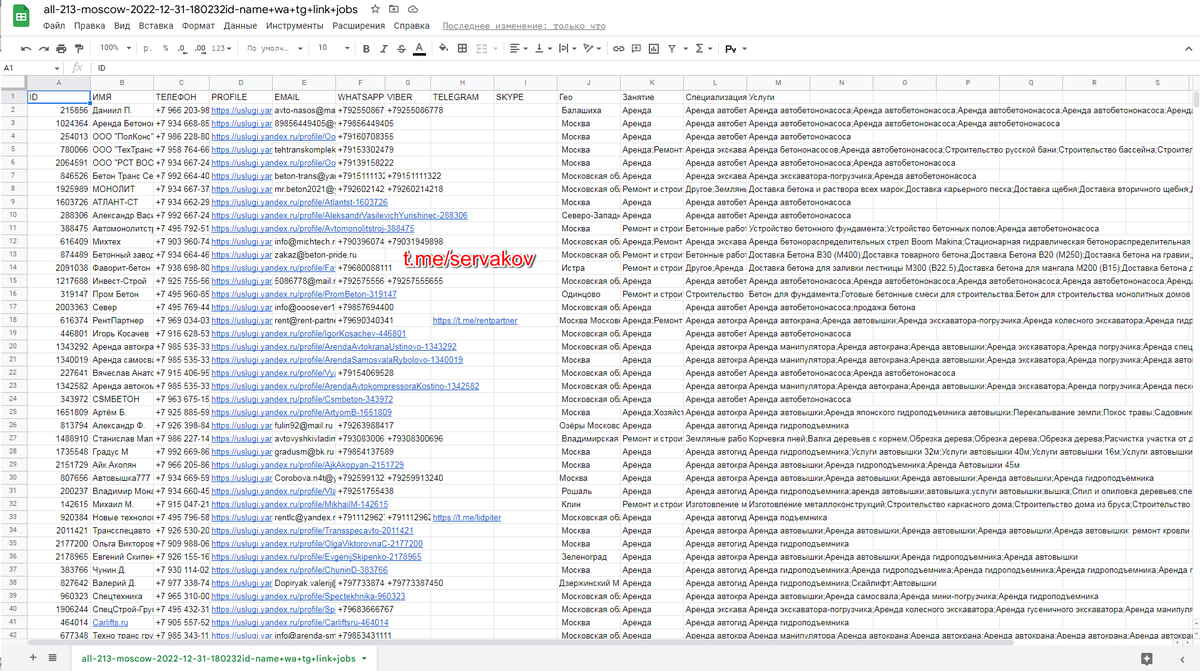The image size is (1200, 671).
Task: Open the fill color picker
Action: point(443,48)
